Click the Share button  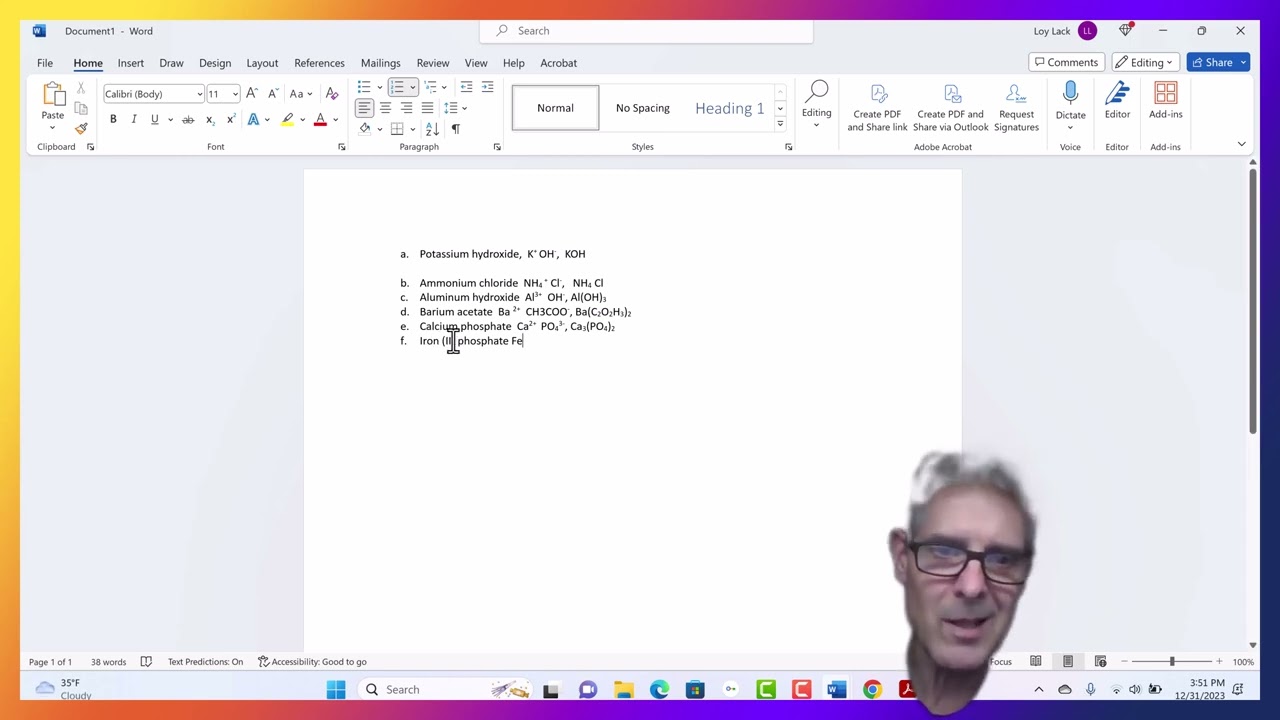click(x=1211, y=62)
